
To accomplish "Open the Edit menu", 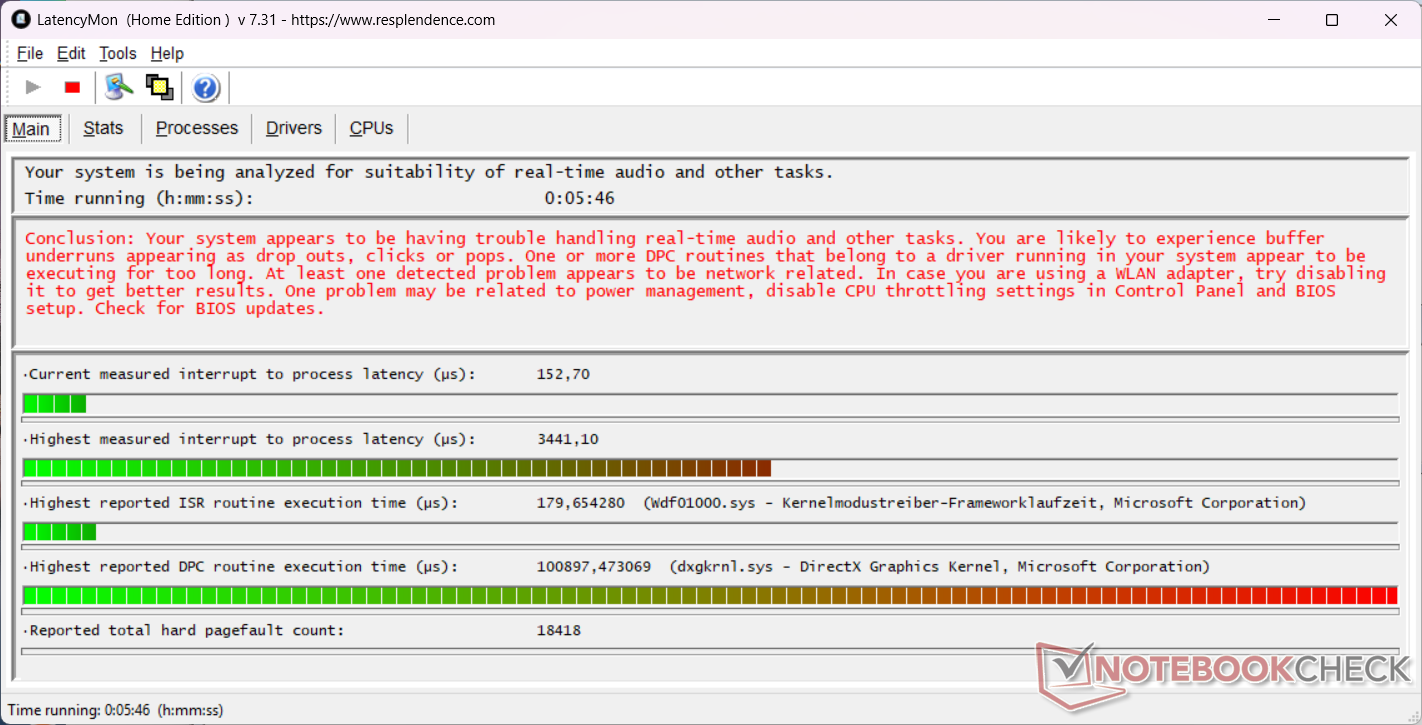I will coord(71,54).
